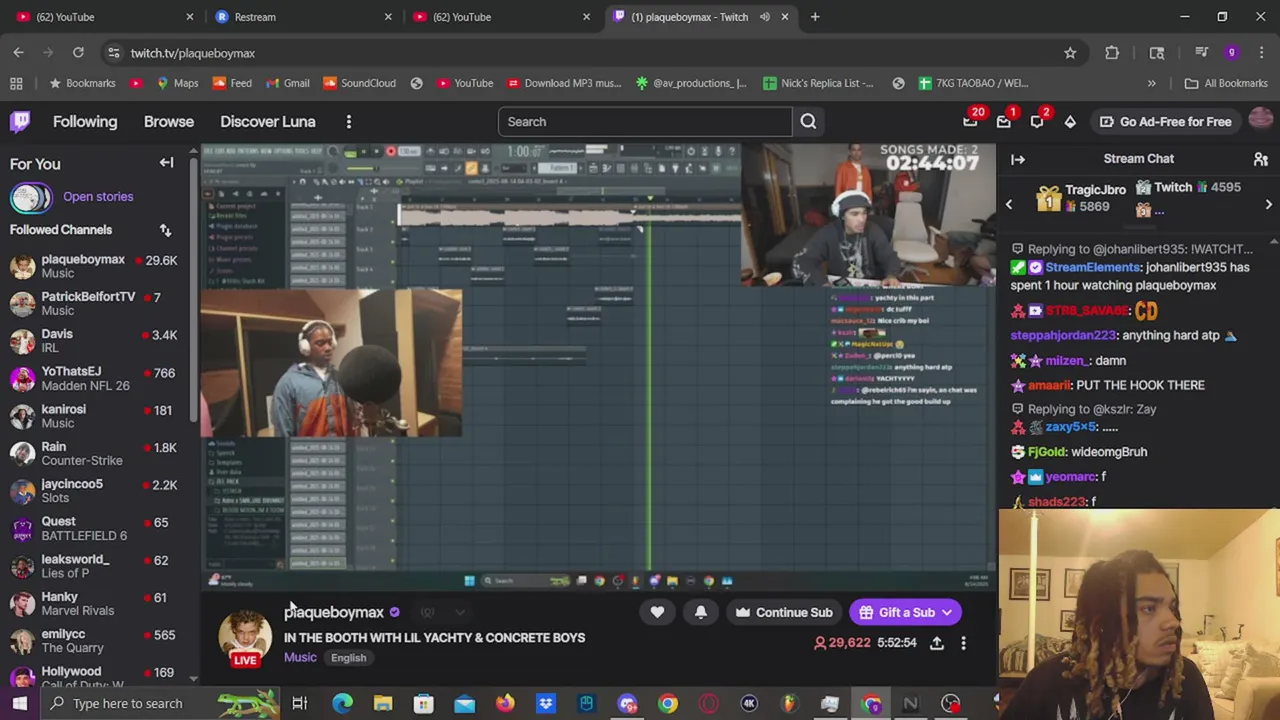1280x720 pixels.
Task: Click the Get Bits diamond icon
Action: click(x=1070, y=122)
